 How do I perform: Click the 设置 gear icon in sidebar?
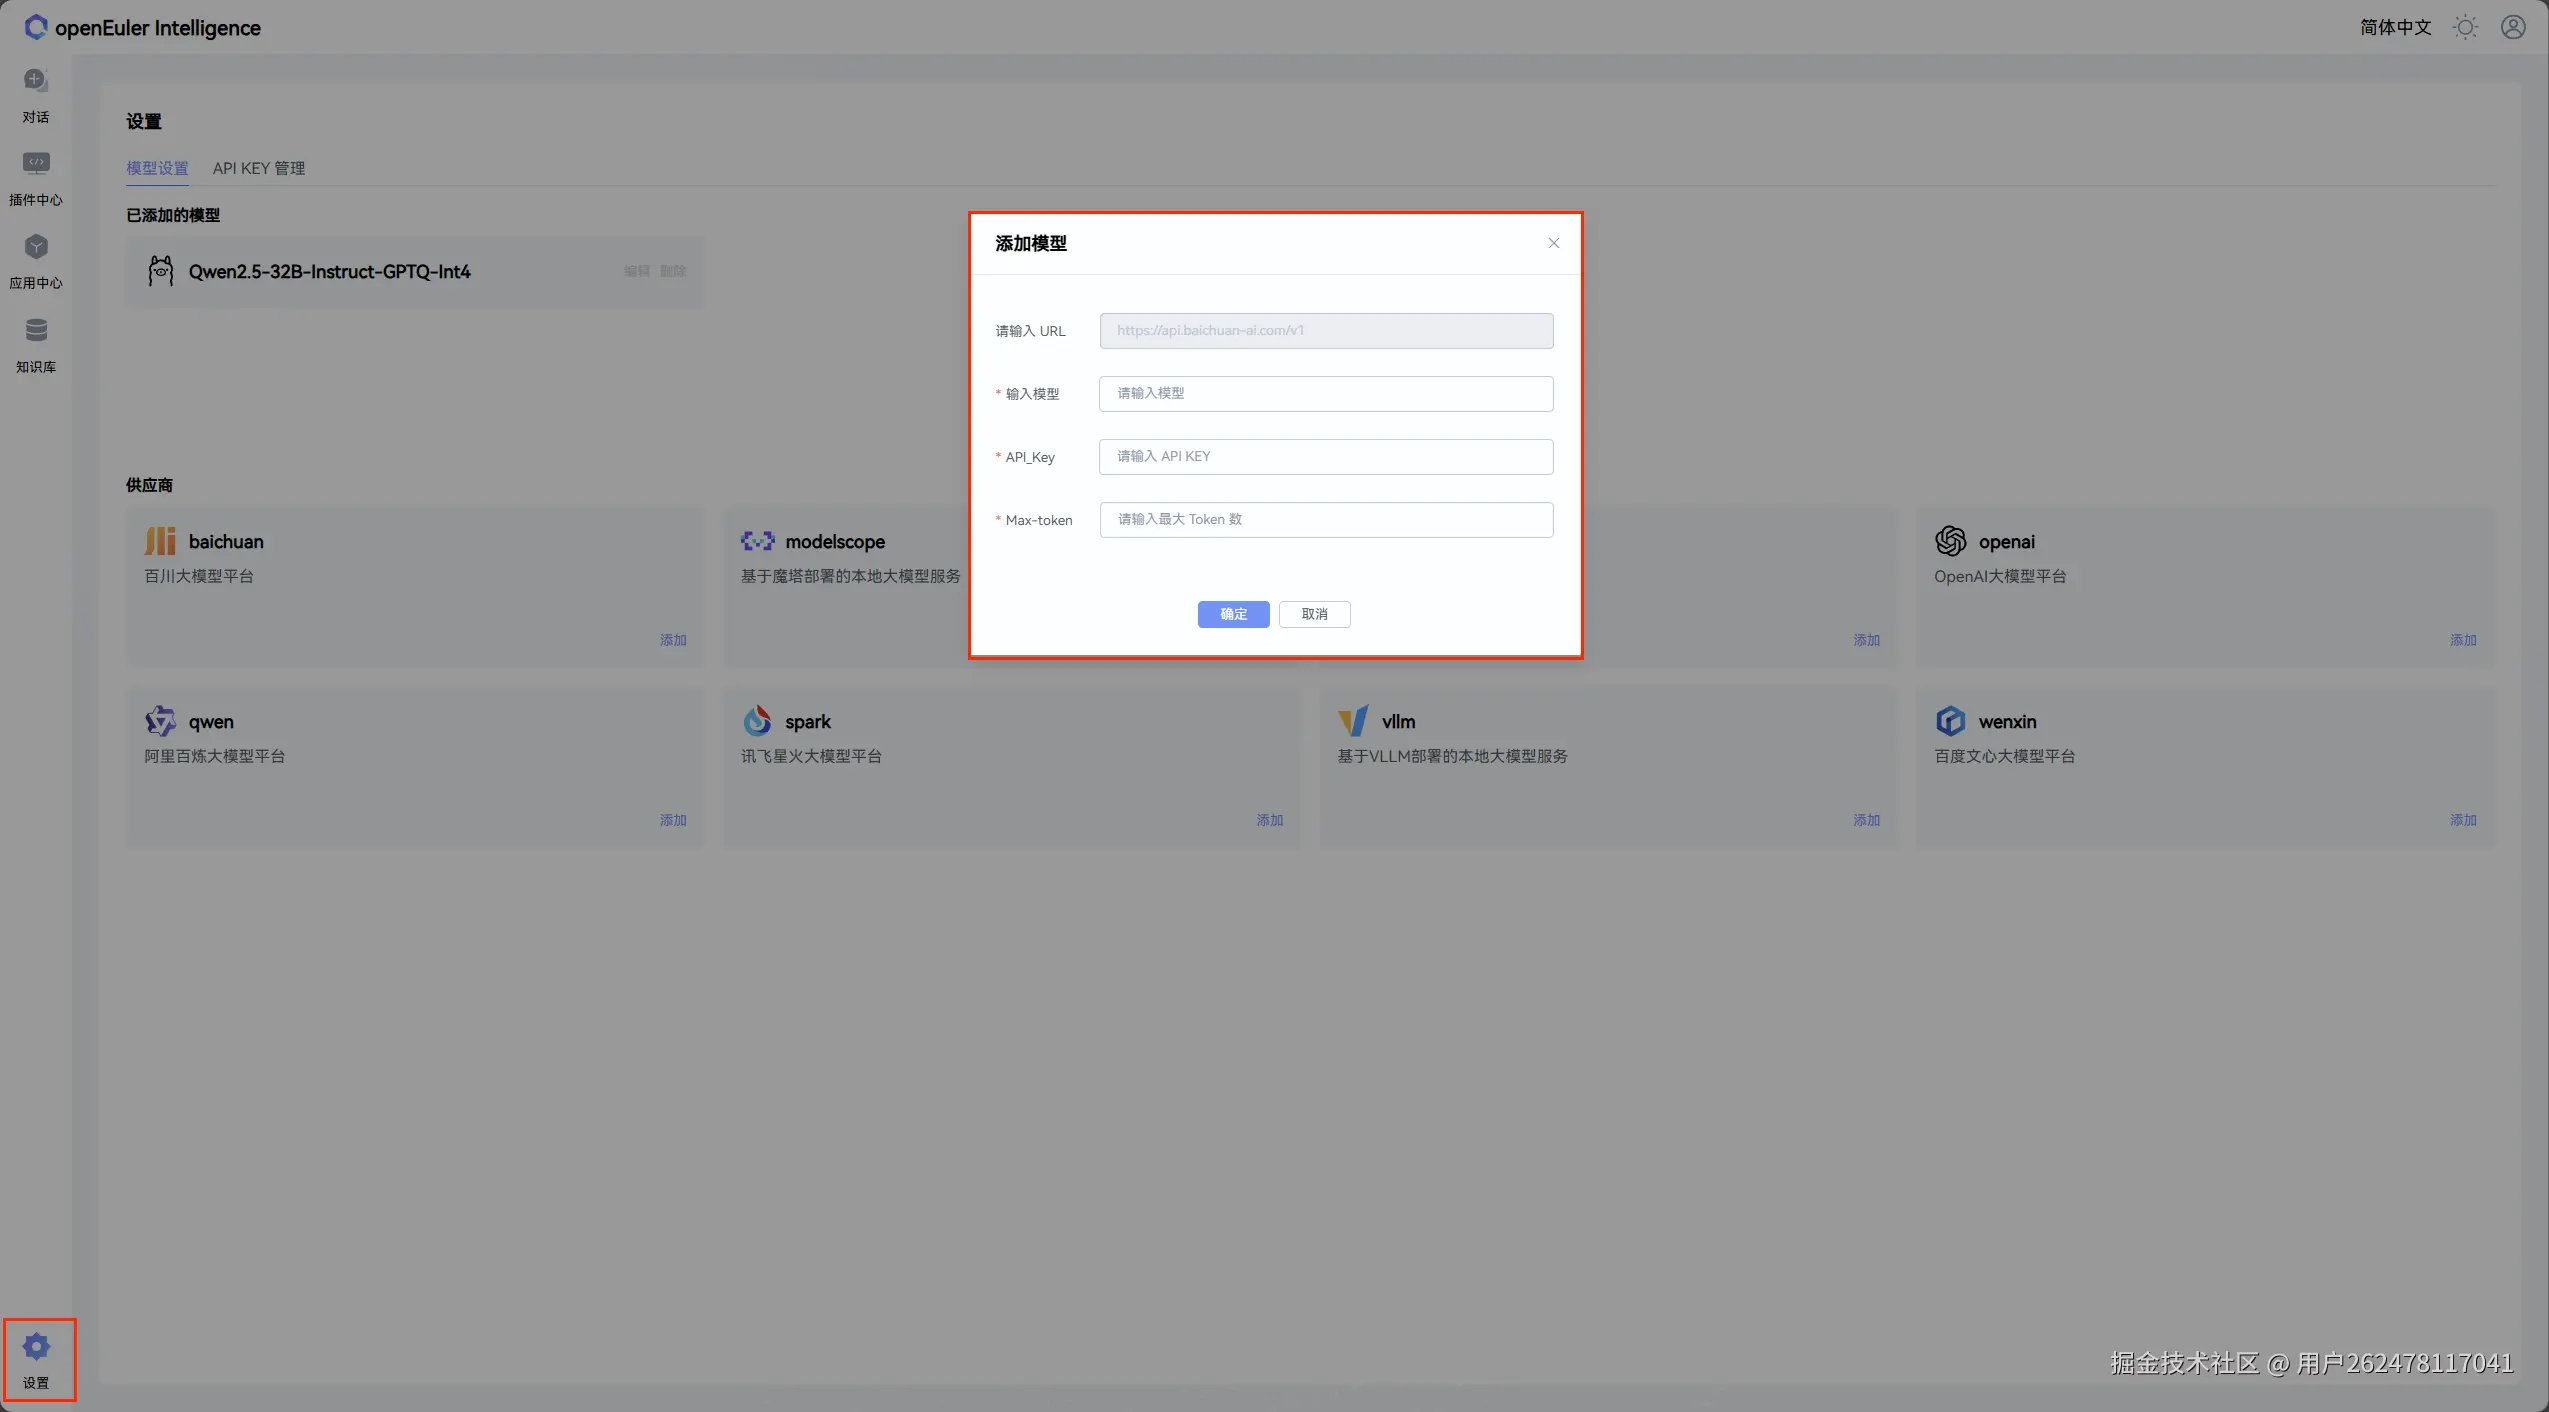tap(36, 1347)
